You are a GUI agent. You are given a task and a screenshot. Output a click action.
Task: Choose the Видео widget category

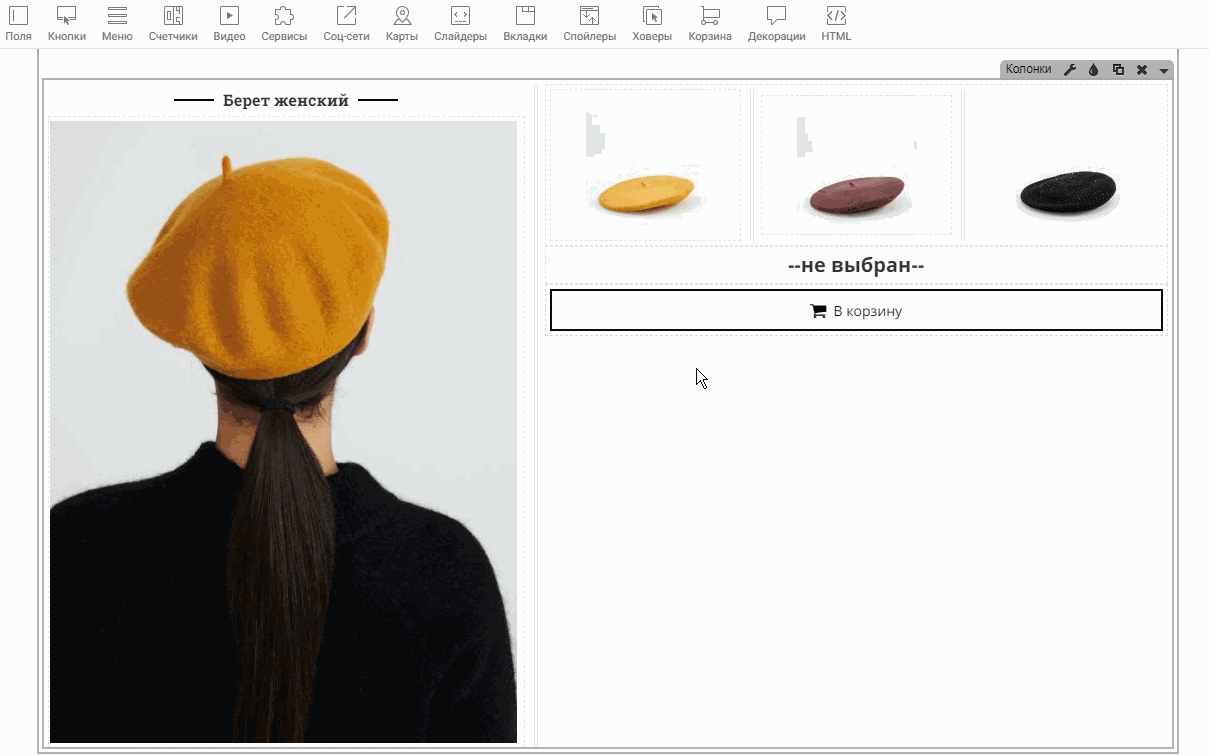pyautogui.click(x=229, y=23)
